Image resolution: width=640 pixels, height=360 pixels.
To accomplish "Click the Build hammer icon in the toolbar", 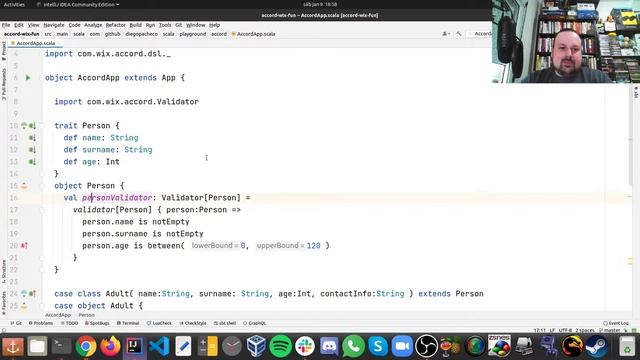I will [459, 34].
